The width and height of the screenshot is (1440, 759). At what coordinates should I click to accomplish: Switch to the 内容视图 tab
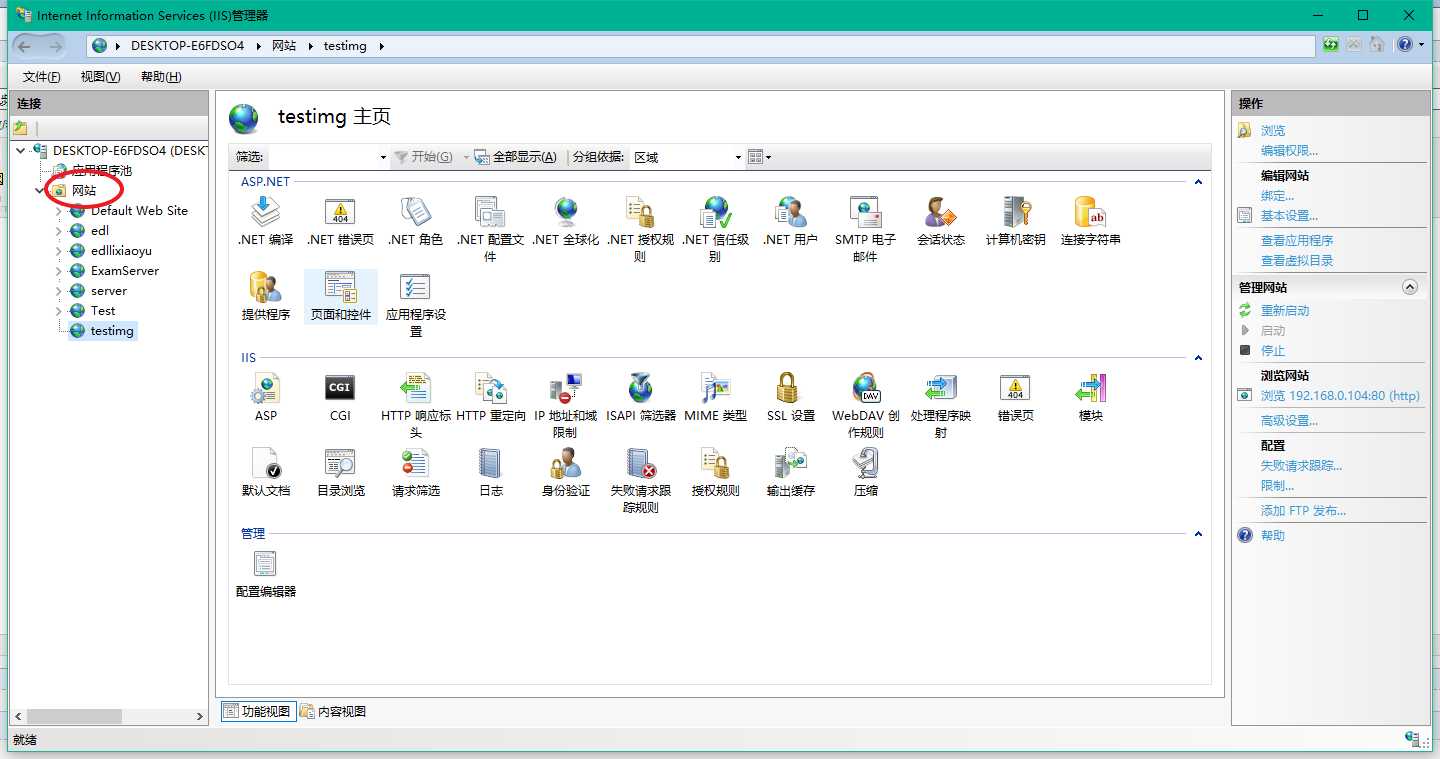coord(333,712)
